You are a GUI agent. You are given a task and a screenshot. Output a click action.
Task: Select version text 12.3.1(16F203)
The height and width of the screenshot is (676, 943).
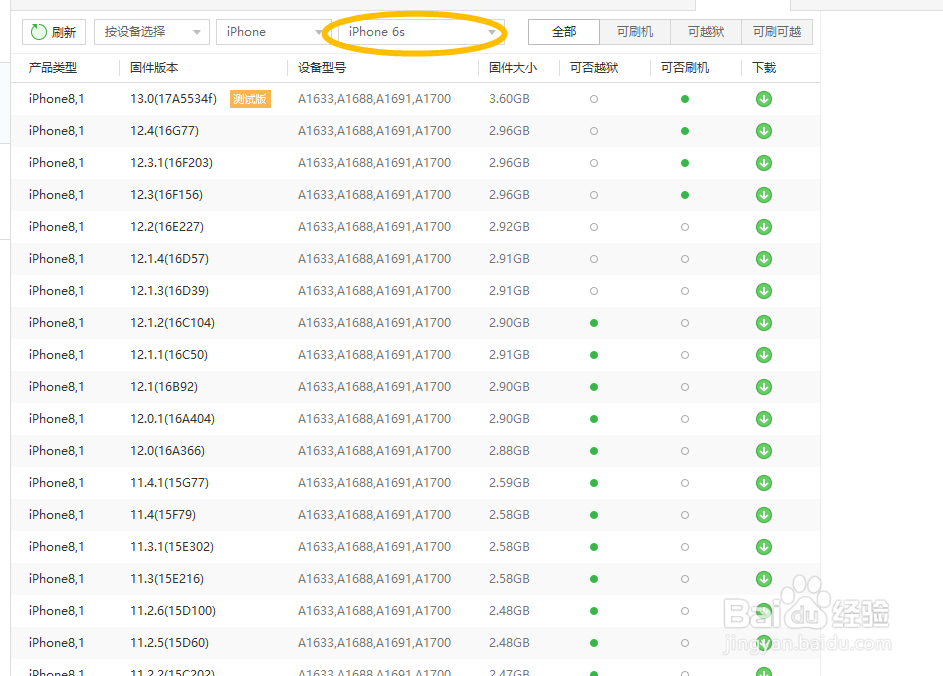171,163
